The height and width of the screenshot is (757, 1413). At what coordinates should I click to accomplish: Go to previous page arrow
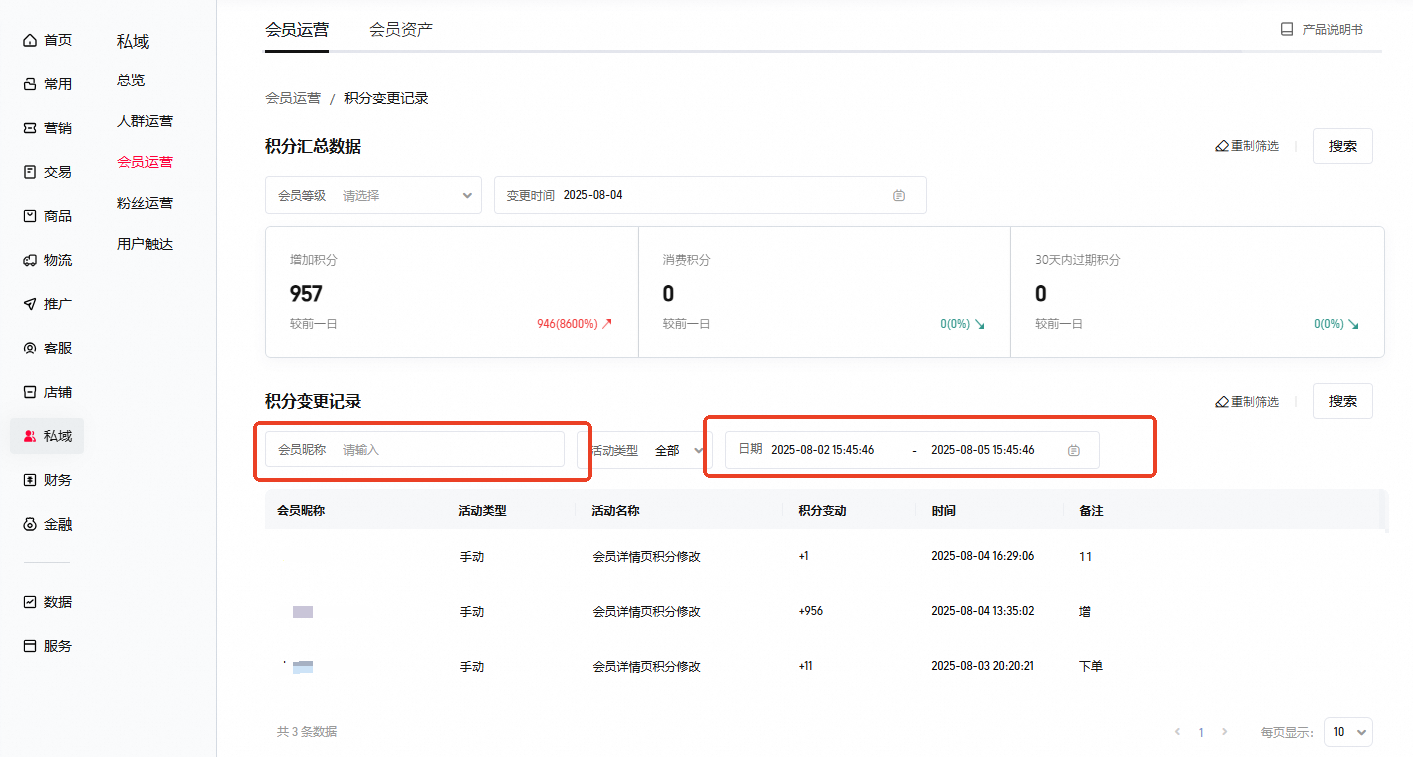(1178, 732)
